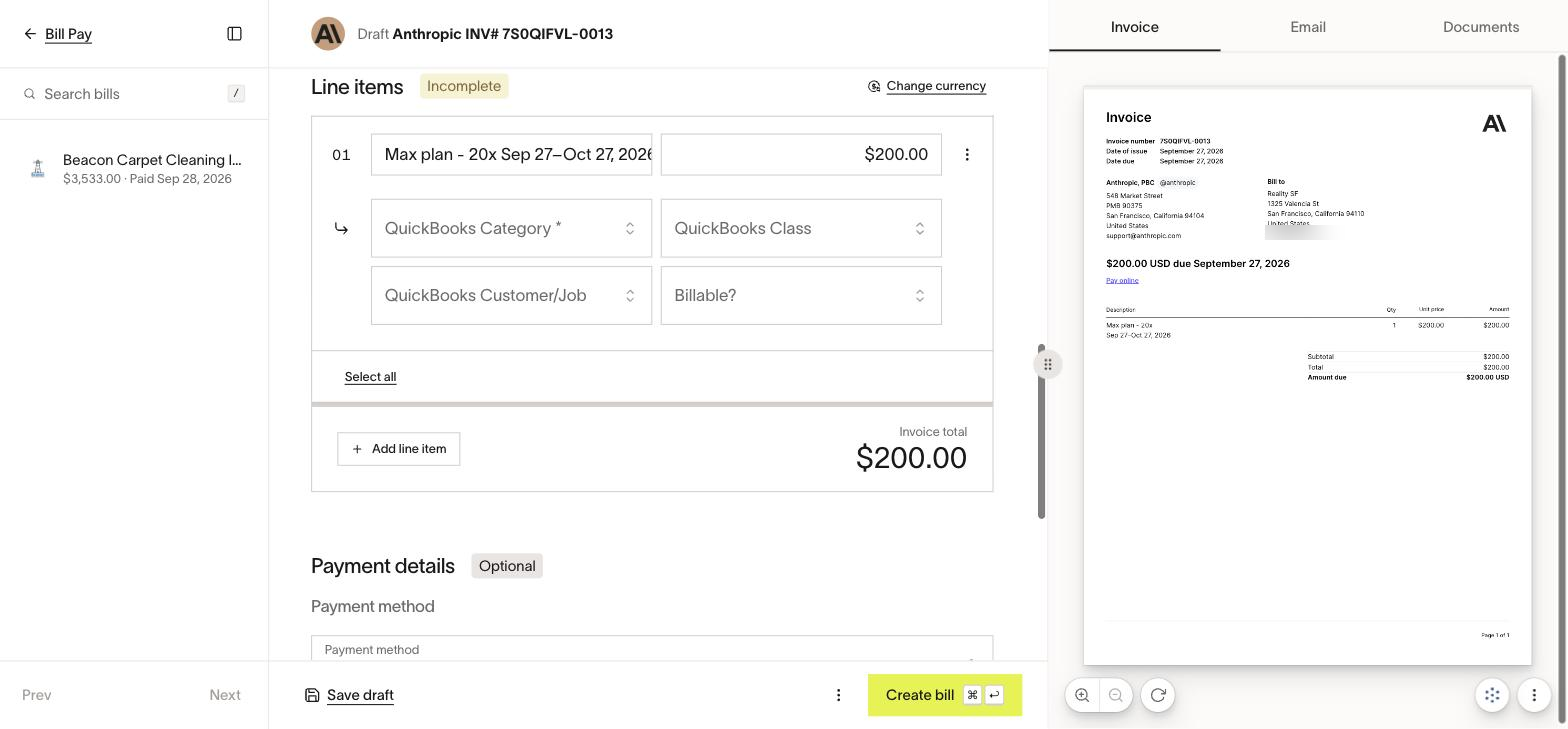Click the Optional badge by Payment details
Viewport: 1568px width, 729px height.
(507, 566)
